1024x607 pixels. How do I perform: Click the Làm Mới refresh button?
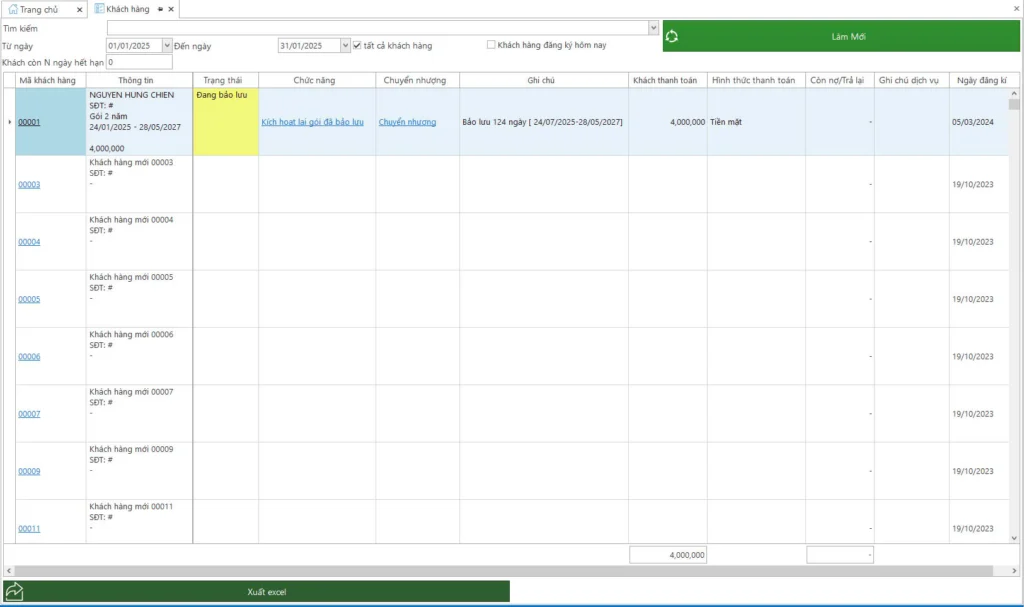841,37
